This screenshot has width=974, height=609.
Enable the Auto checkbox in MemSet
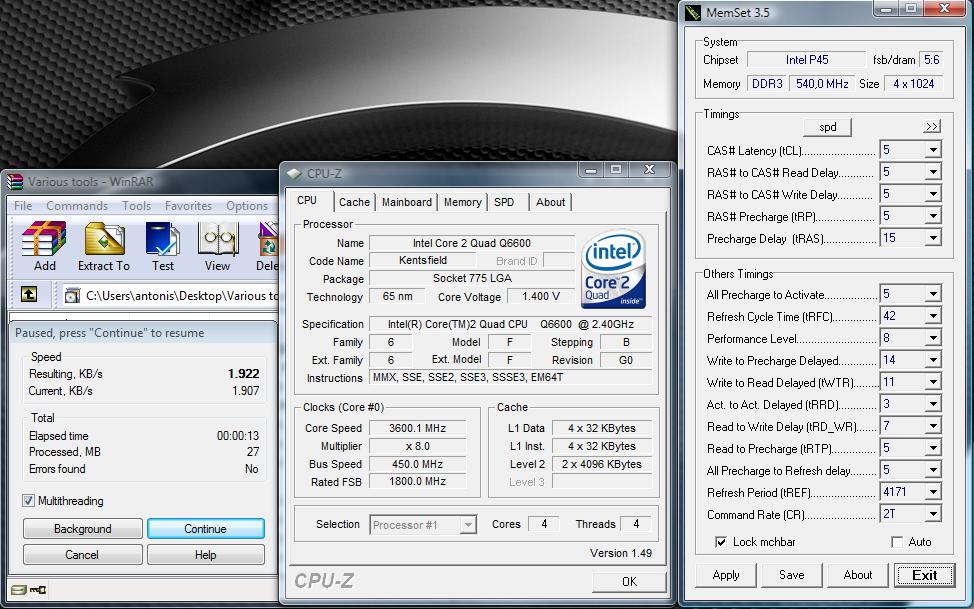897,542
